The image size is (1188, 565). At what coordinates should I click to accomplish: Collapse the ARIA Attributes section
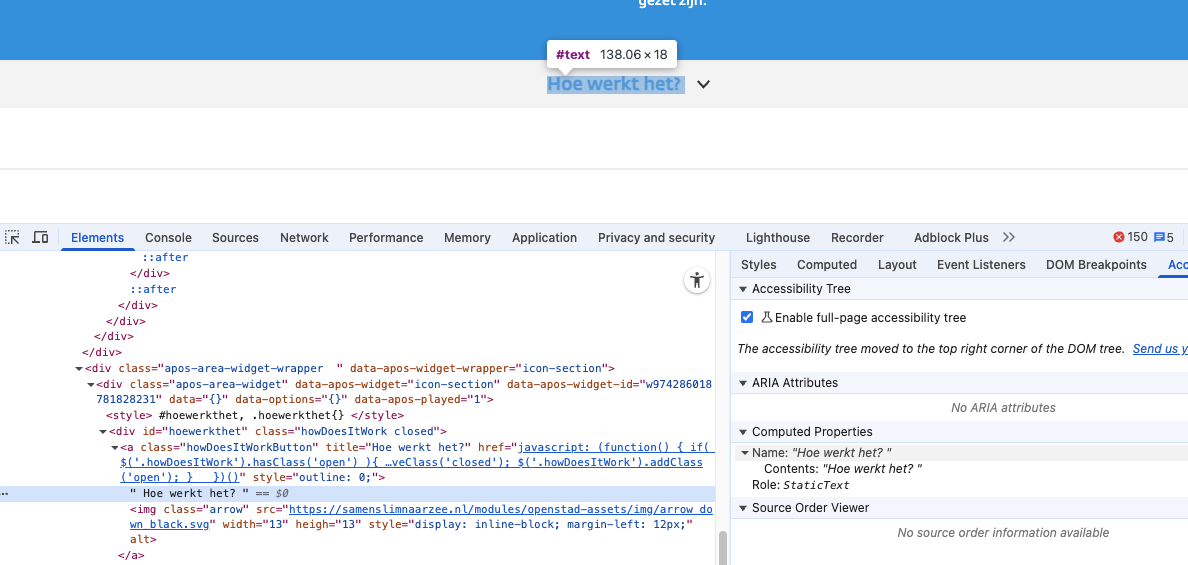[743, 383]
